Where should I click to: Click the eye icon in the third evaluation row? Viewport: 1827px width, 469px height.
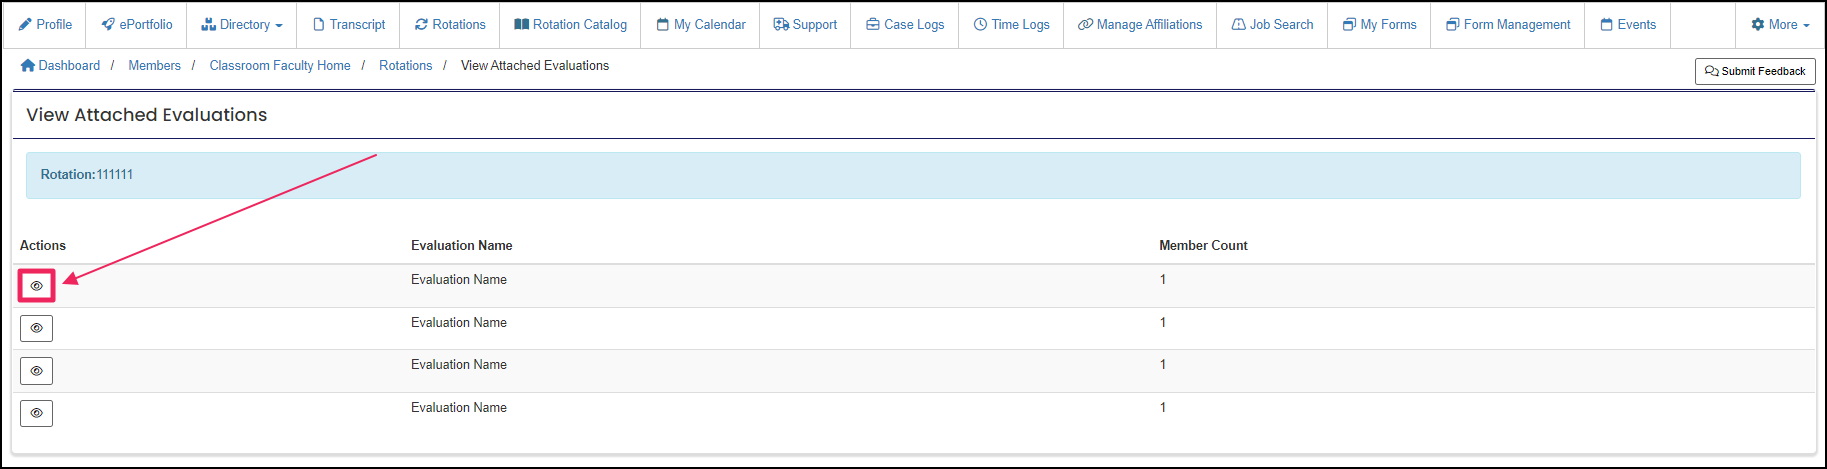(x=36, y=371)
